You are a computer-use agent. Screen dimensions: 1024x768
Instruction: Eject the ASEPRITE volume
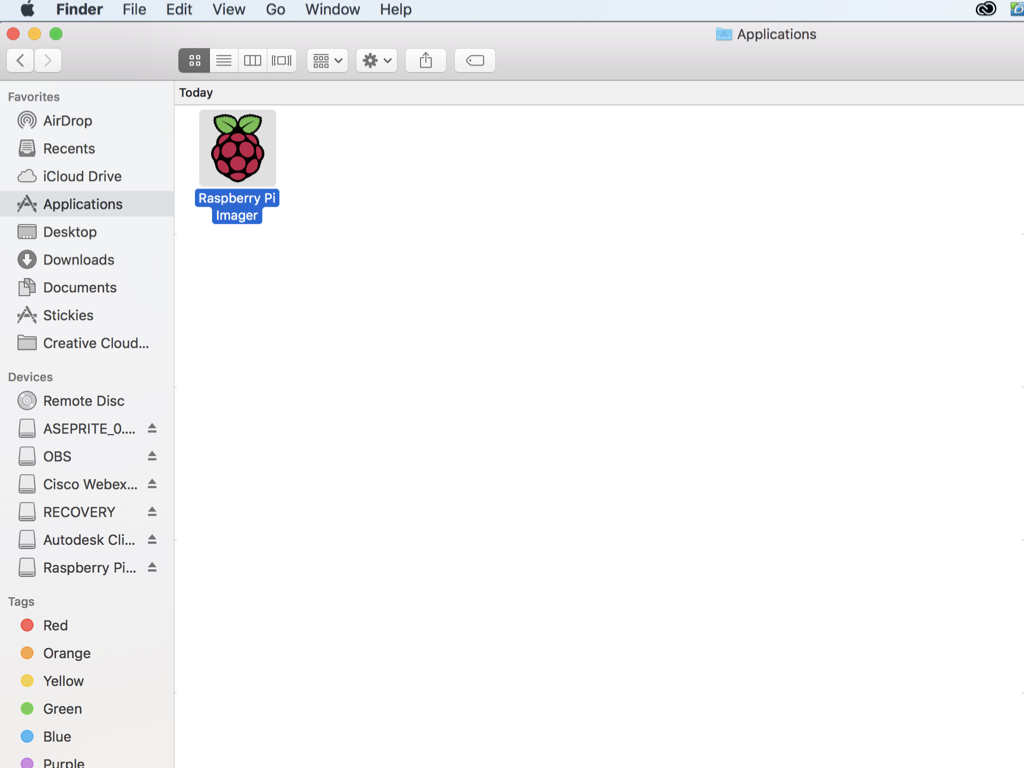pos(152,428)
